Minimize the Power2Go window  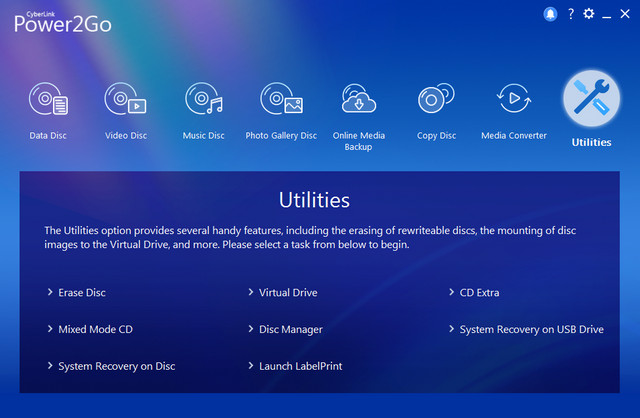pyautogui.click(x=607, y=15)
